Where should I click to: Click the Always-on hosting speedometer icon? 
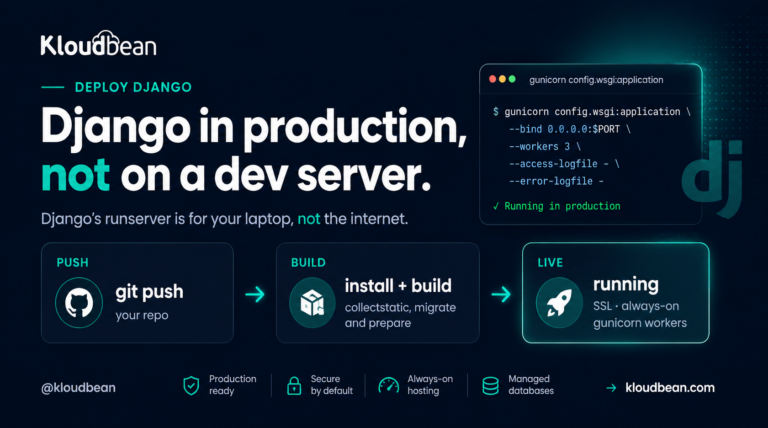389,385
